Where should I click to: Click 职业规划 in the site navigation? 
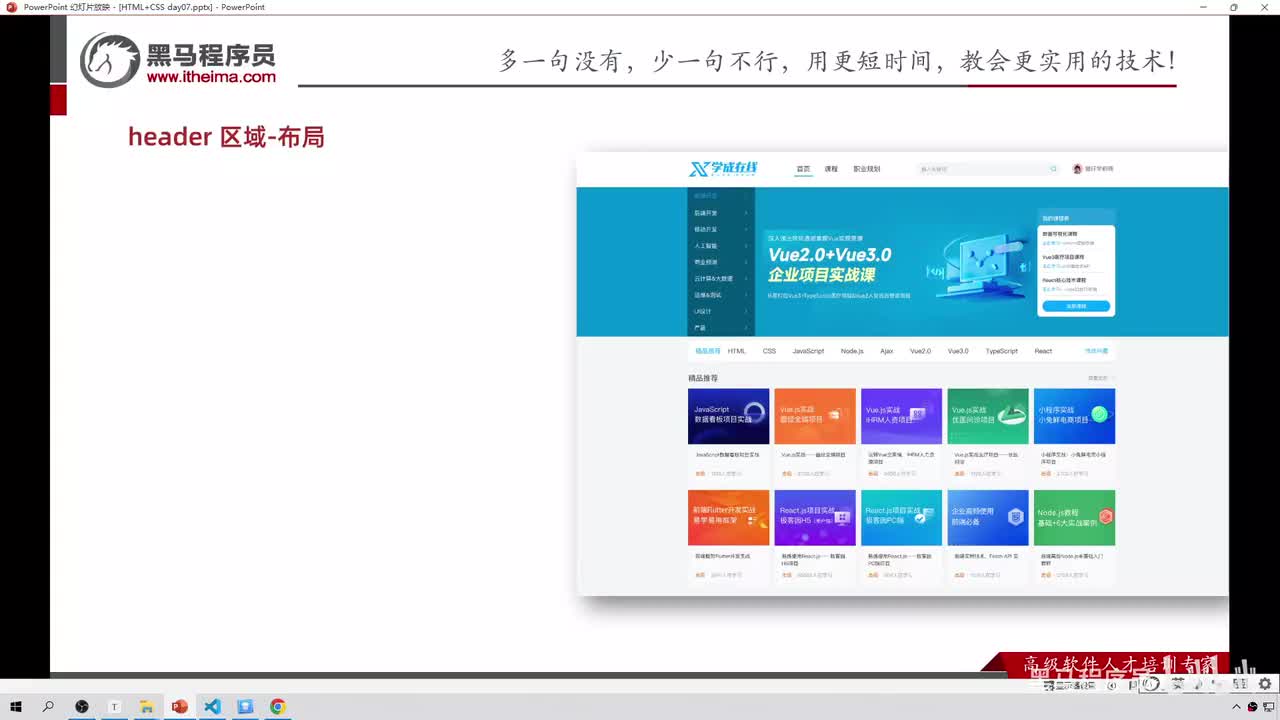coord(867,169)
